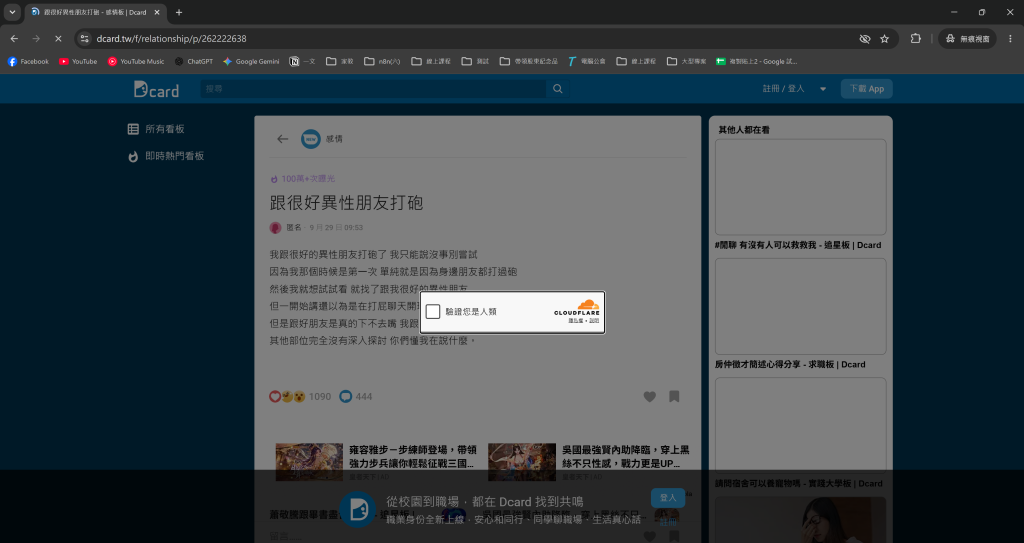Image resolution: width=1024 pixels, height=543 pixels.
Task: Open thumbnail above #閒聊 有沒有人可以救救我
Action: point(801,187)
